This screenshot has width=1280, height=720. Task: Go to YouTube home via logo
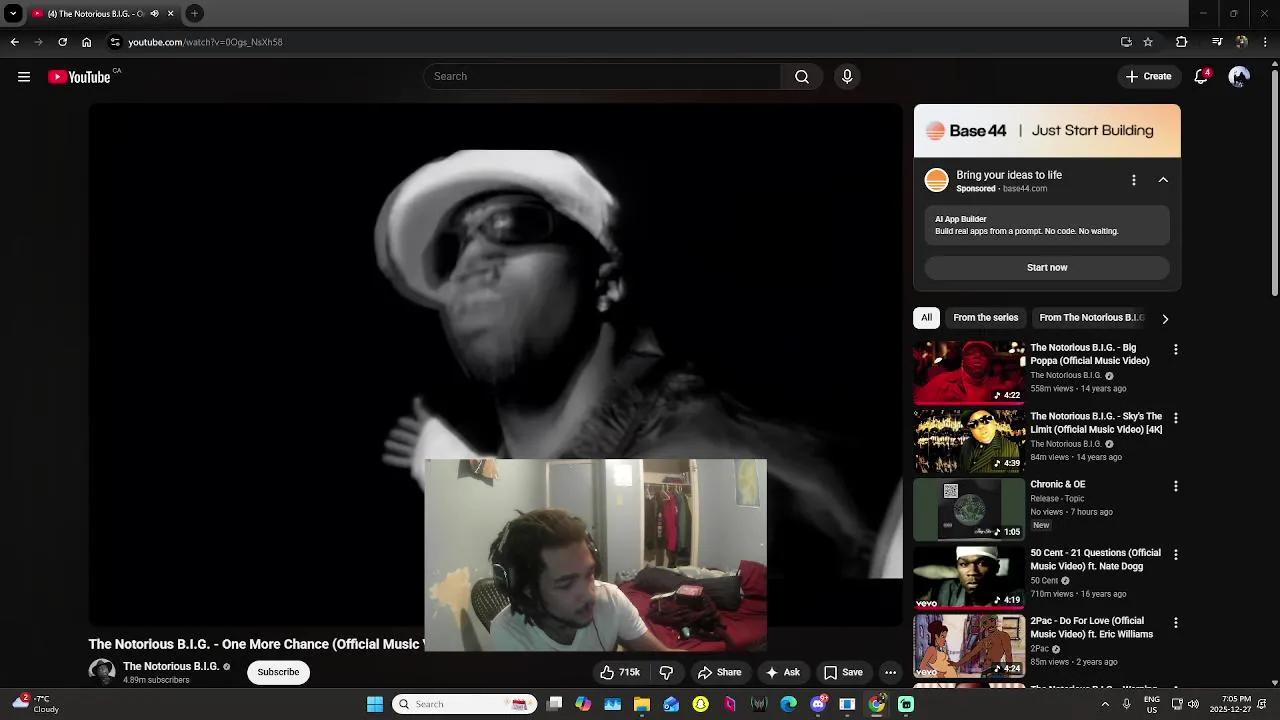[x=79, y=77]
